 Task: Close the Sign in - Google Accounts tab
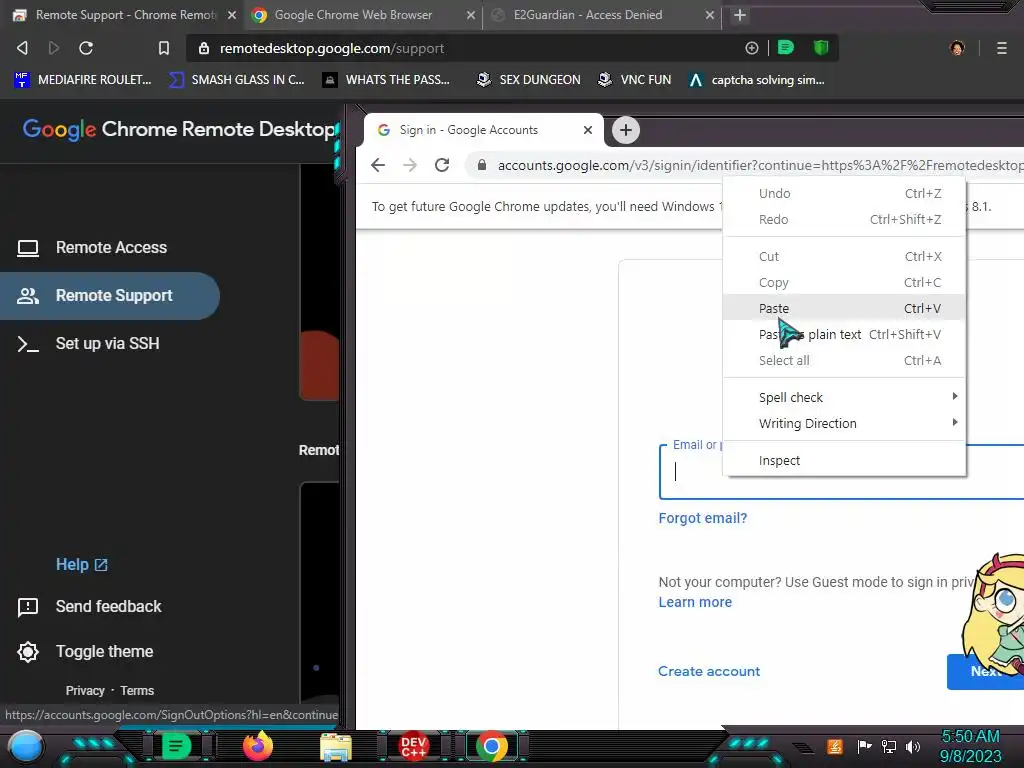(588, 130)
